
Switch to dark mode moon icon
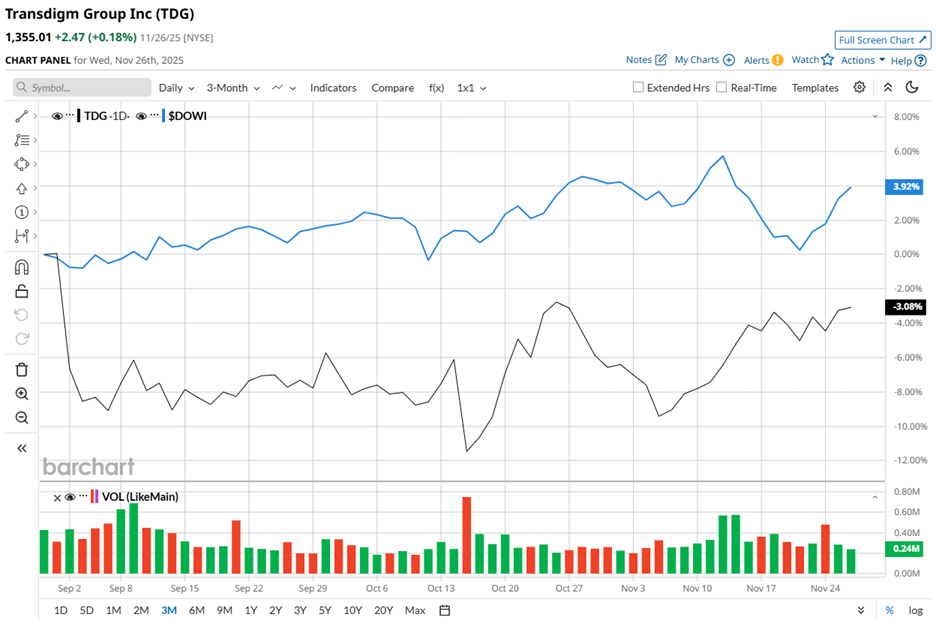pyautogui.click(x=912, y=87)
